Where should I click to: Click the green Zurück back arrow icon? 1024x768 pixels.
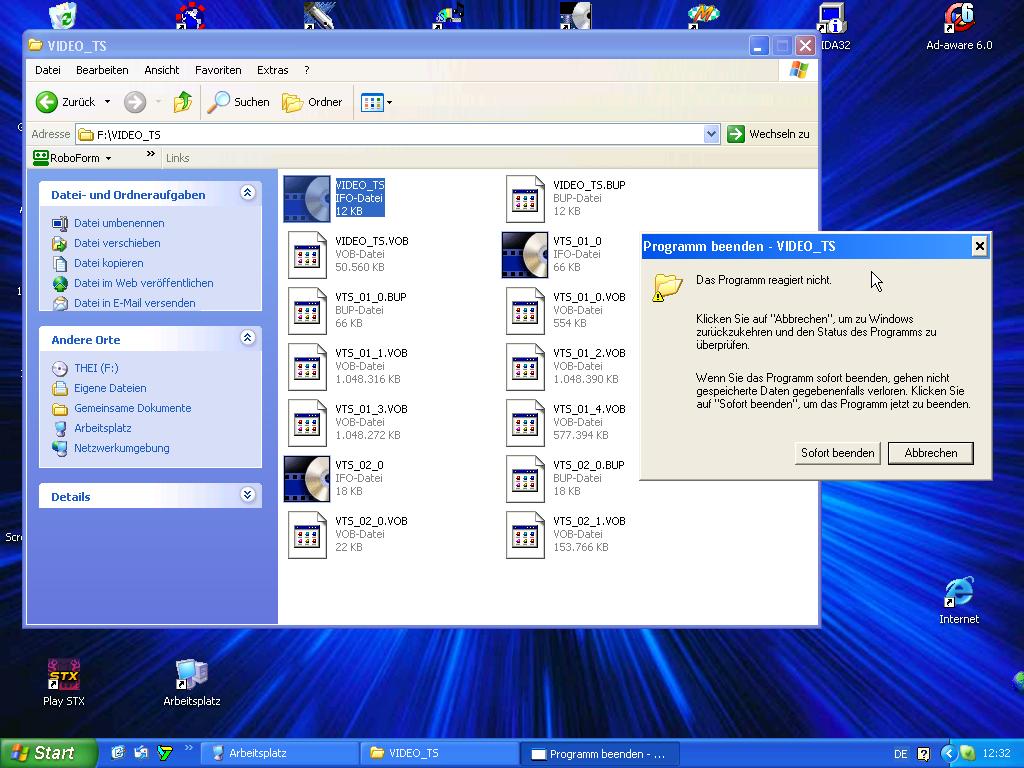[46, 102]
